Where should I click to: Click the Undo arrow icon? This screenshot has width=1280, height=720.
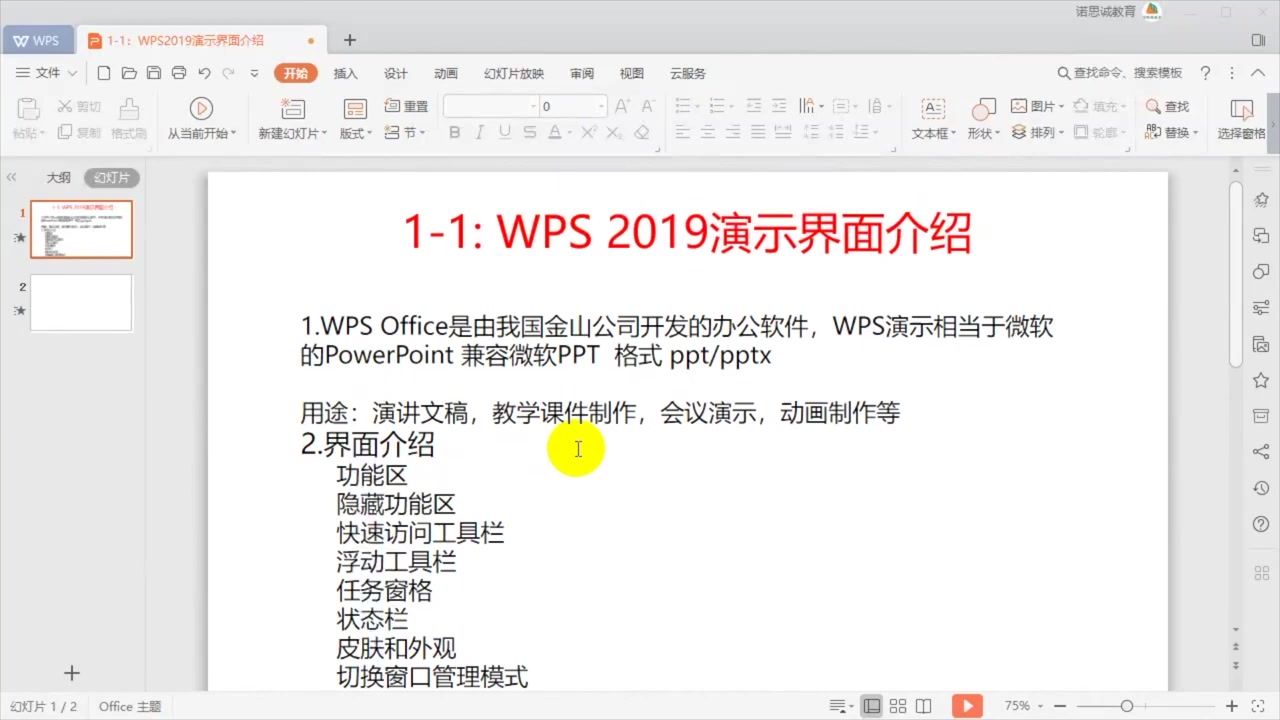tap(205, 73)
